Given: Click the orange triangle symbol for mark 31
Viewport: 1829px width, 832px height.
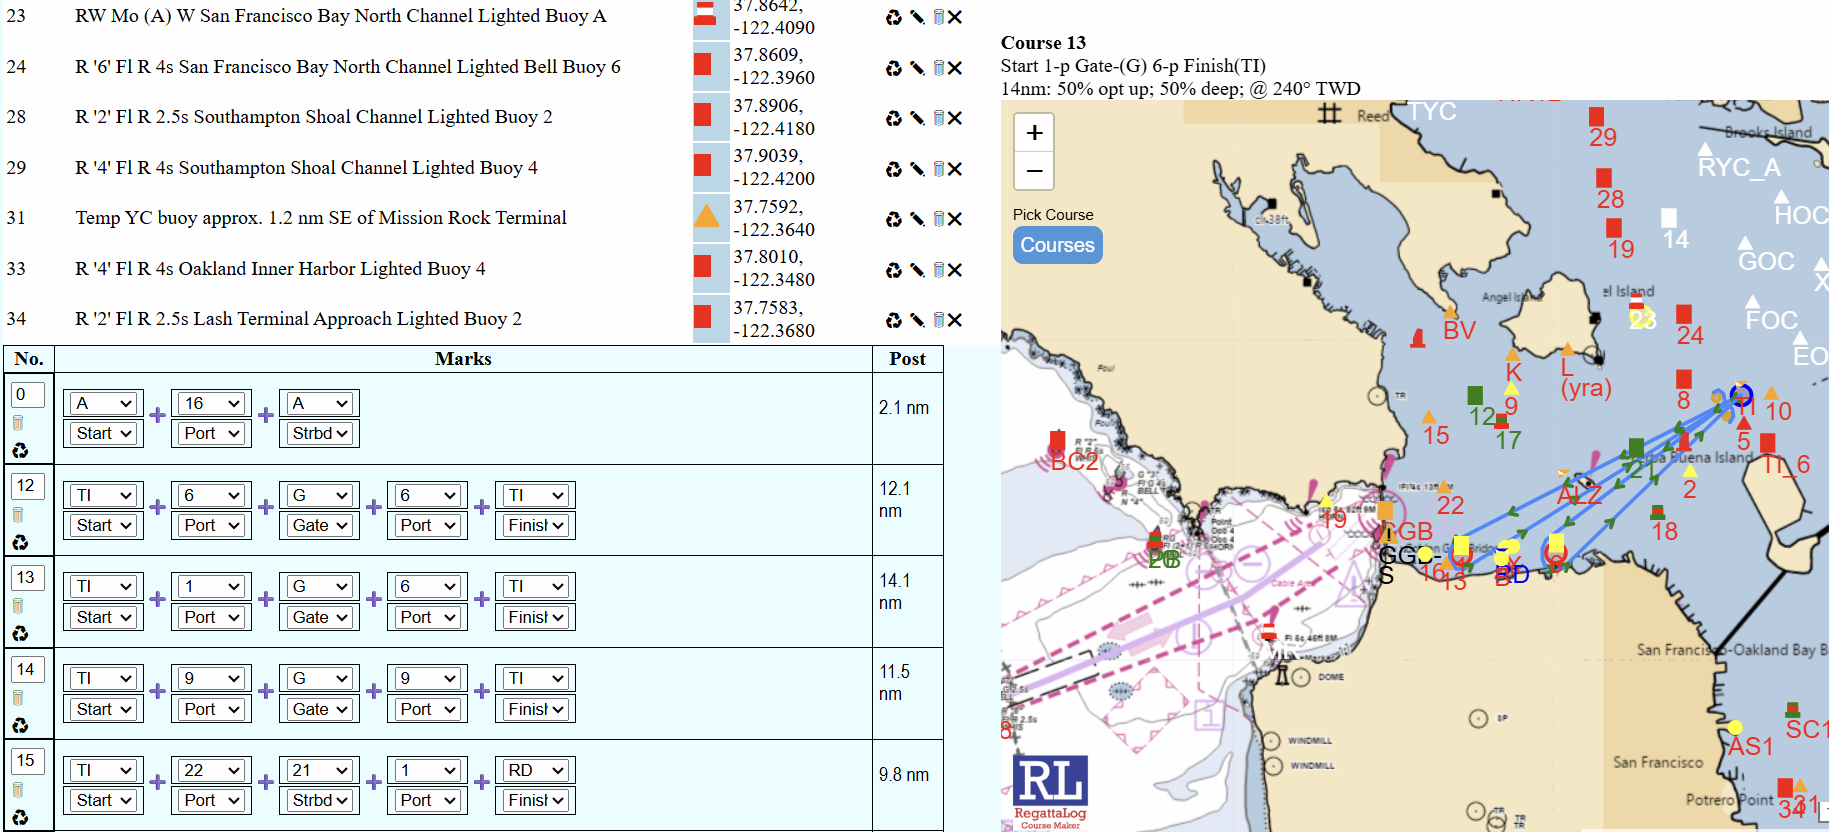Looking at the screenshot, I should pos(706,215).
